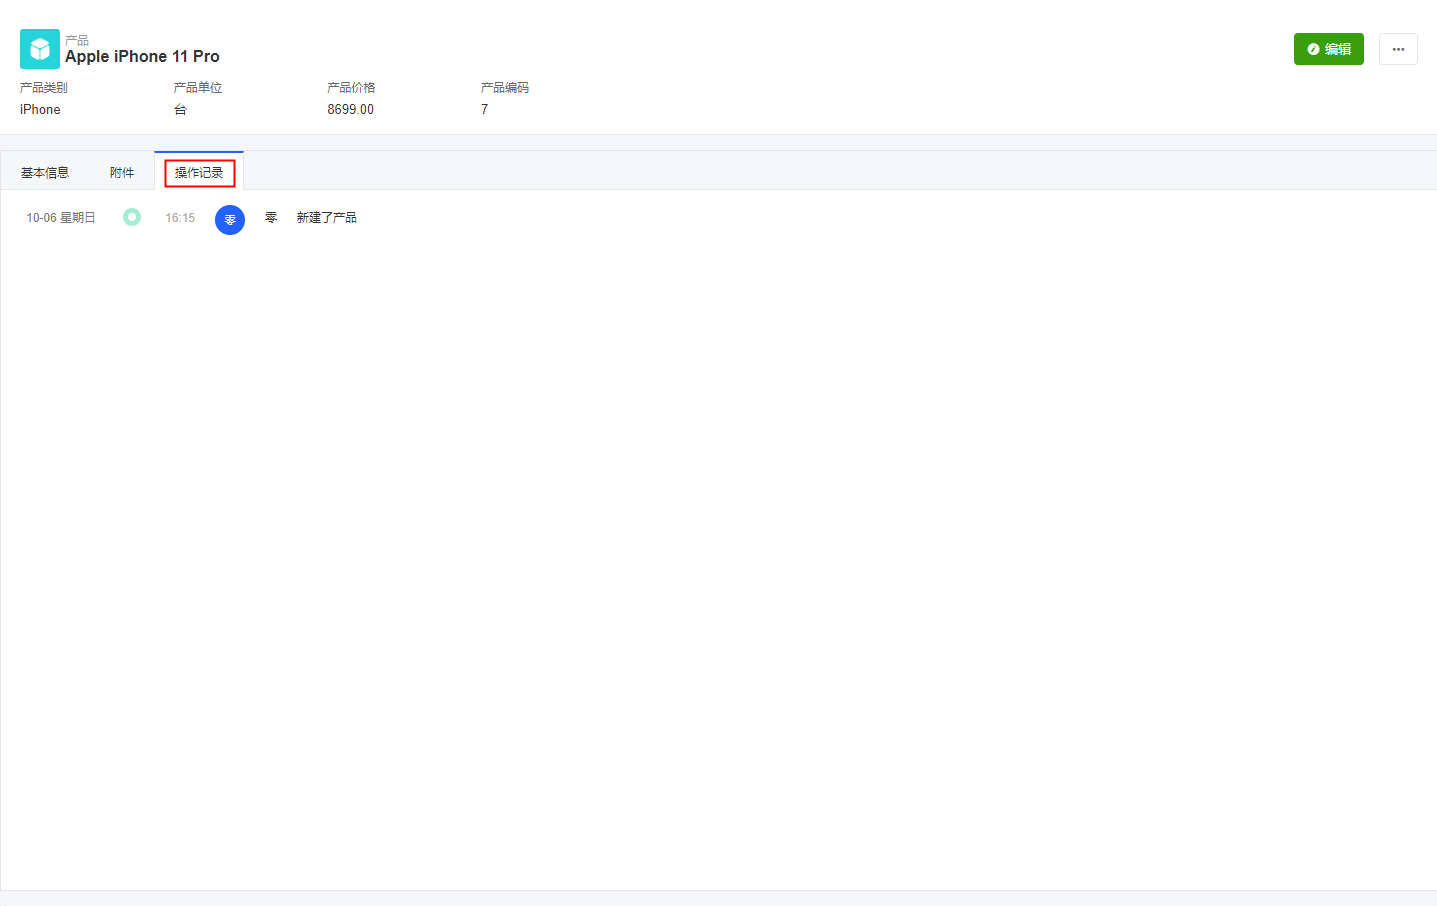Click the 产品单位 value 台
1437x906 pixels.
tap(180, 110)
